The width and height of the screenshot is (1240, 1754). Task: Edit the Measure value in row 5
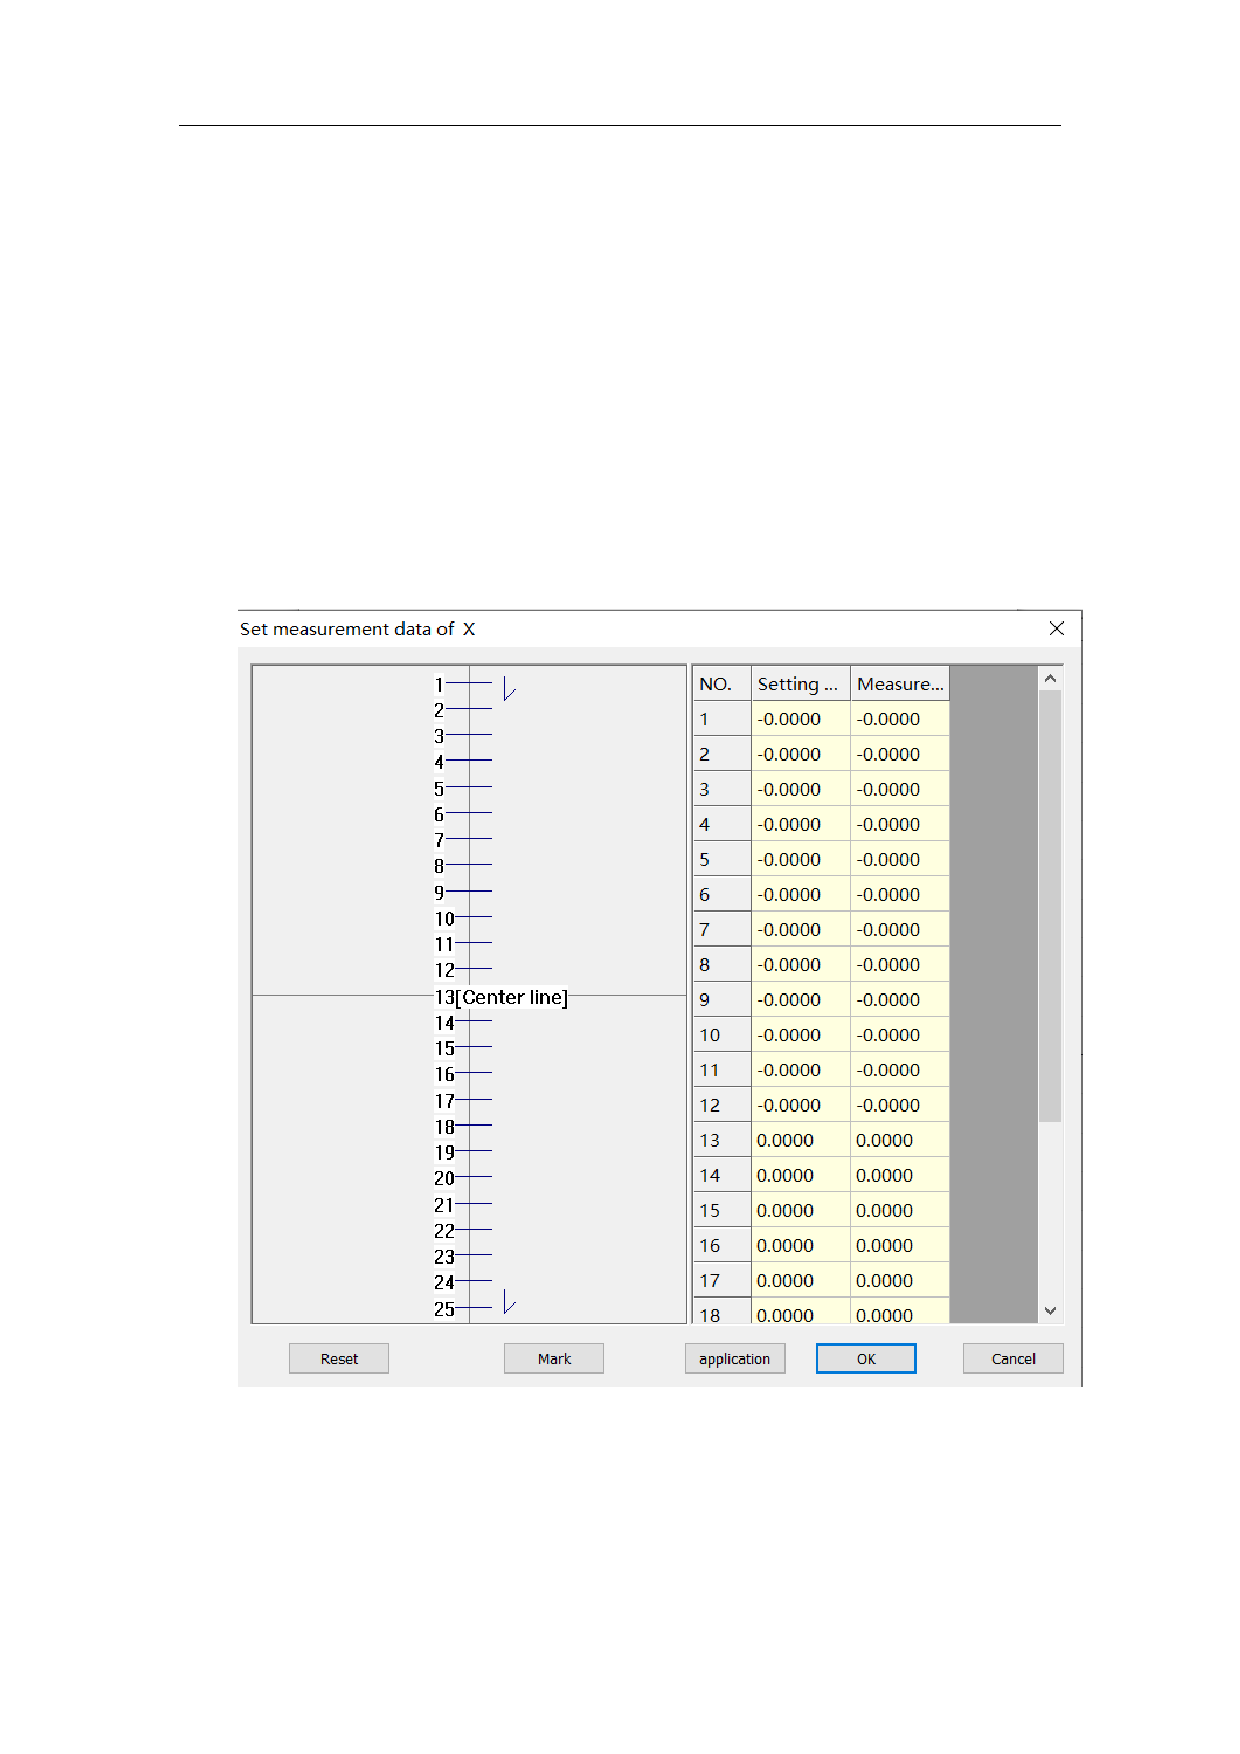[899, 859]
